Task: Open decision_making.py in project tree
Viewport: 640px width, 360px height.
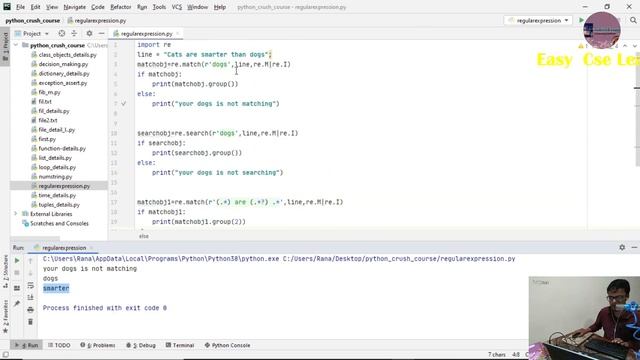Action: tap(63, 64)
